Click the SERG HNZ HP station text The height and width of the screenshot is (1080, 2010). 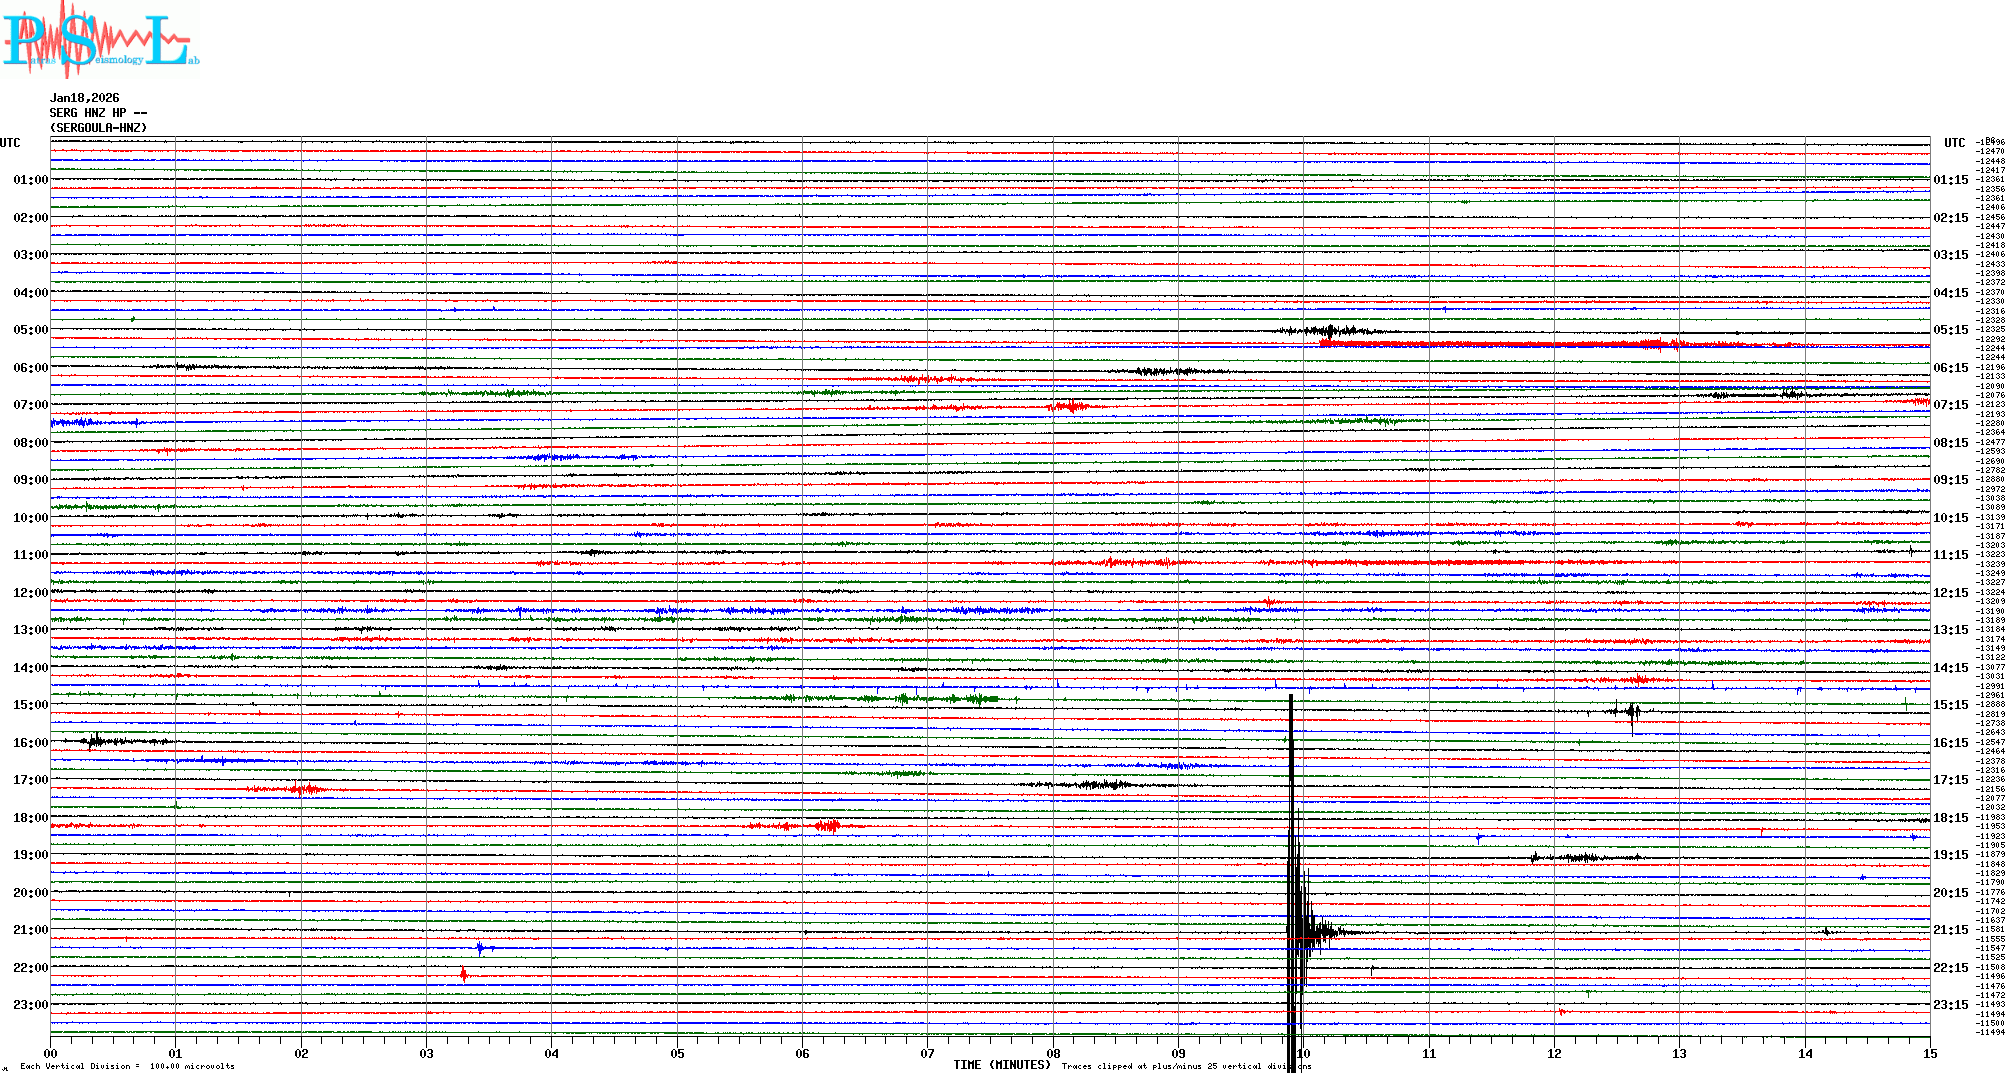tap(98, 113)
